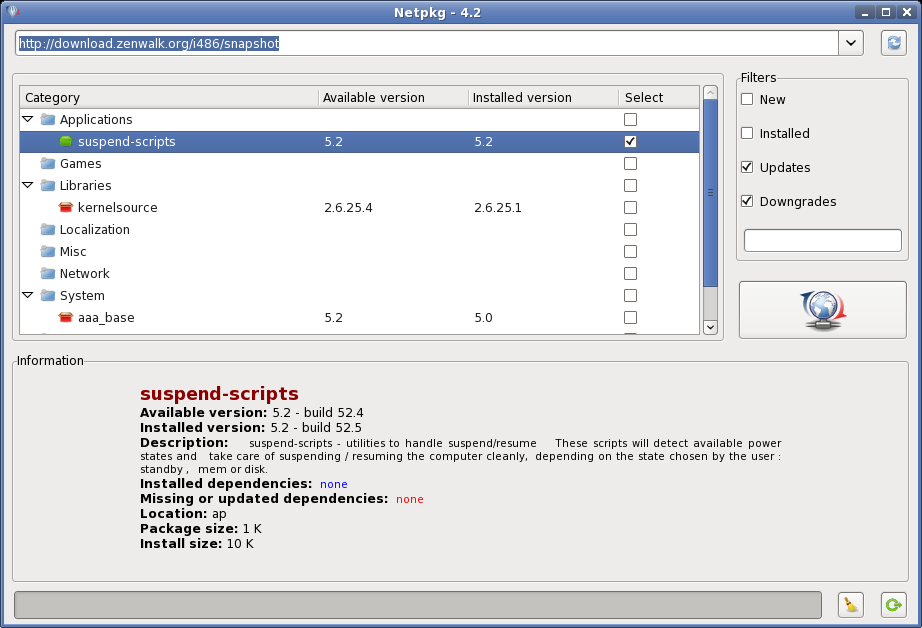The width and height of the screenshot is (922, 628).
Task: Select the Misc category row
Action: pos(359,252)
